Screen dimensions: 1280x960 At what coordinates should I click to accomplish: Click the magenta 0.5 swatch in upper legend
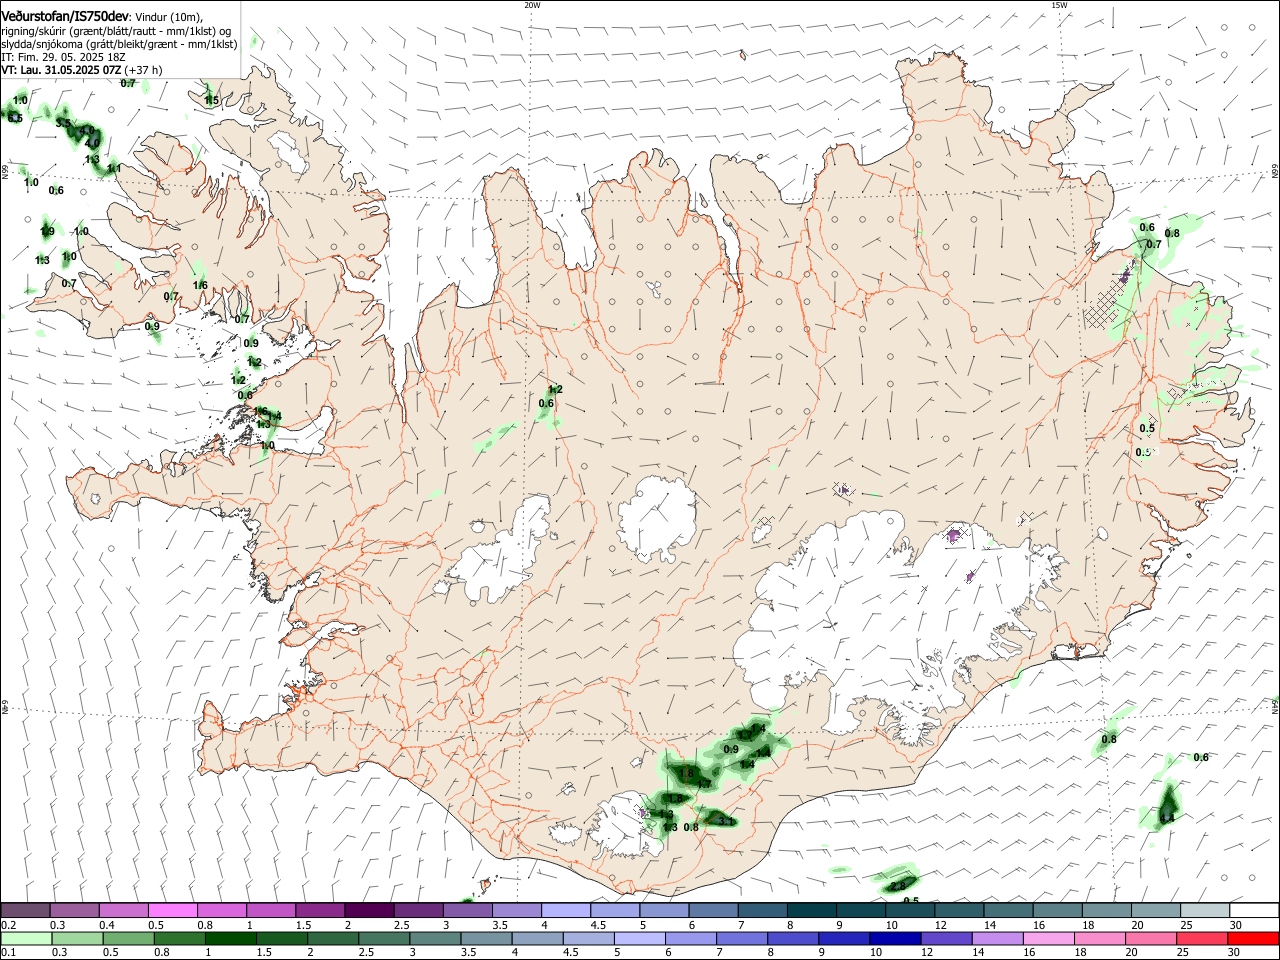172,910
